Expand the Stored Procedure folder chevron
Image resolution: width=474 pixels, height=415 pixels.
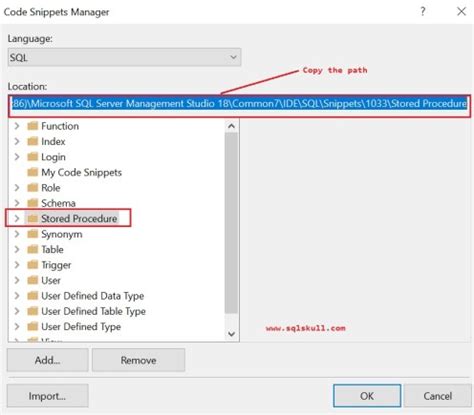17,219
